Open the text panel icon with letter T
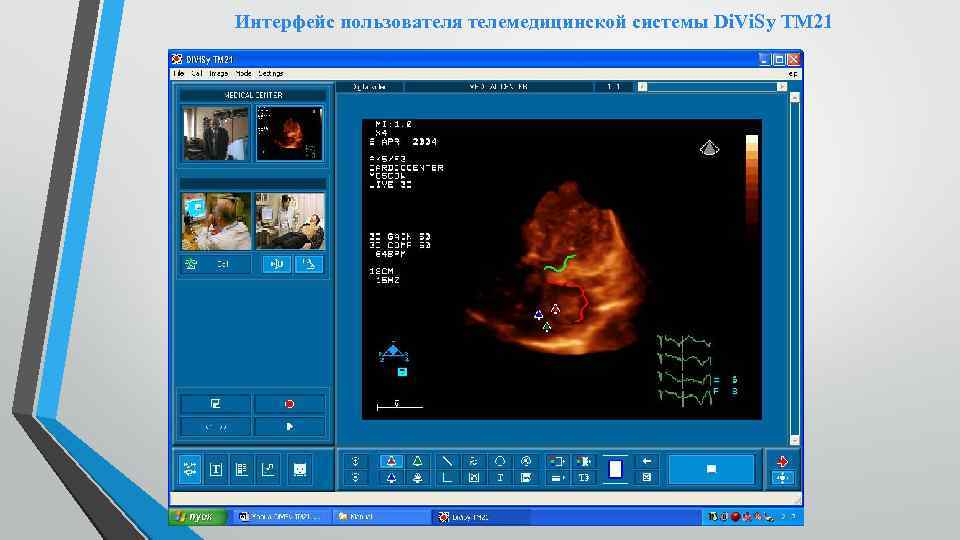960x540 pixels. point(216,470)
